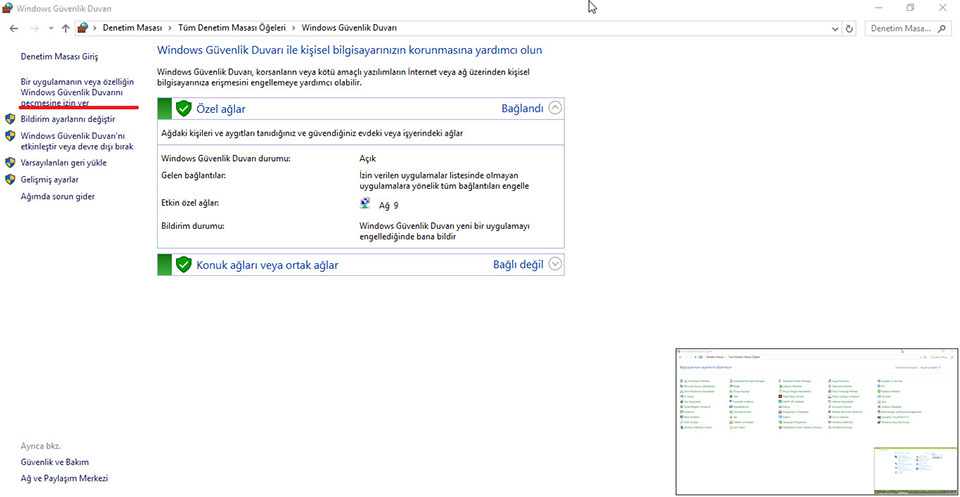This screenshot has width=960, height=497.
Task: Go up one level with up arrow
Action: coord(66,28)
